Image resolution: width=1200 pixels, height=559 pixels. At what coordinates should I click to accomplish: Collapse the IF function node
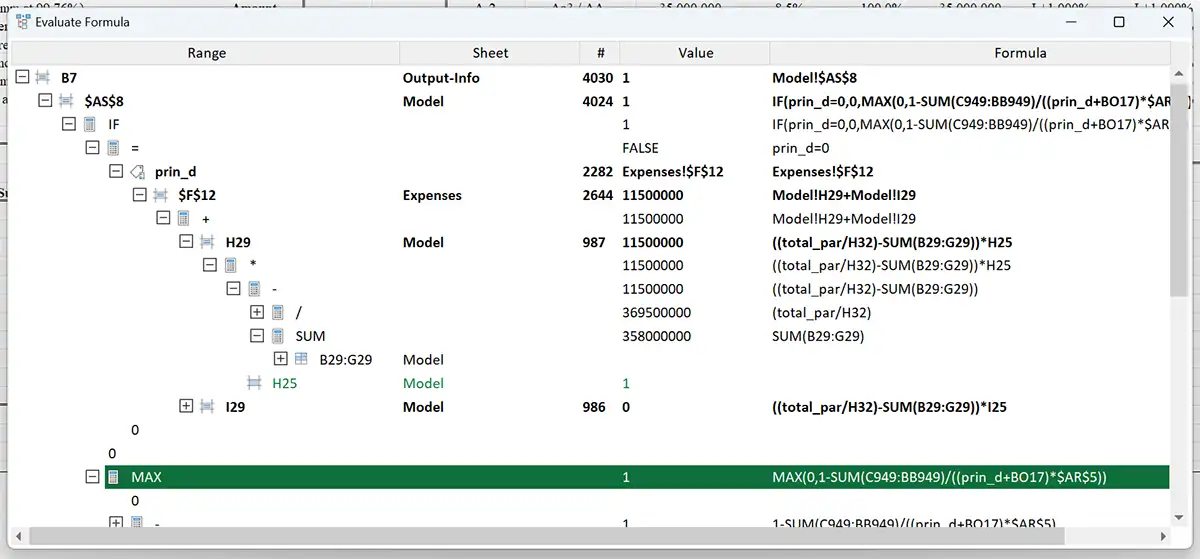(x=69, y=124)
